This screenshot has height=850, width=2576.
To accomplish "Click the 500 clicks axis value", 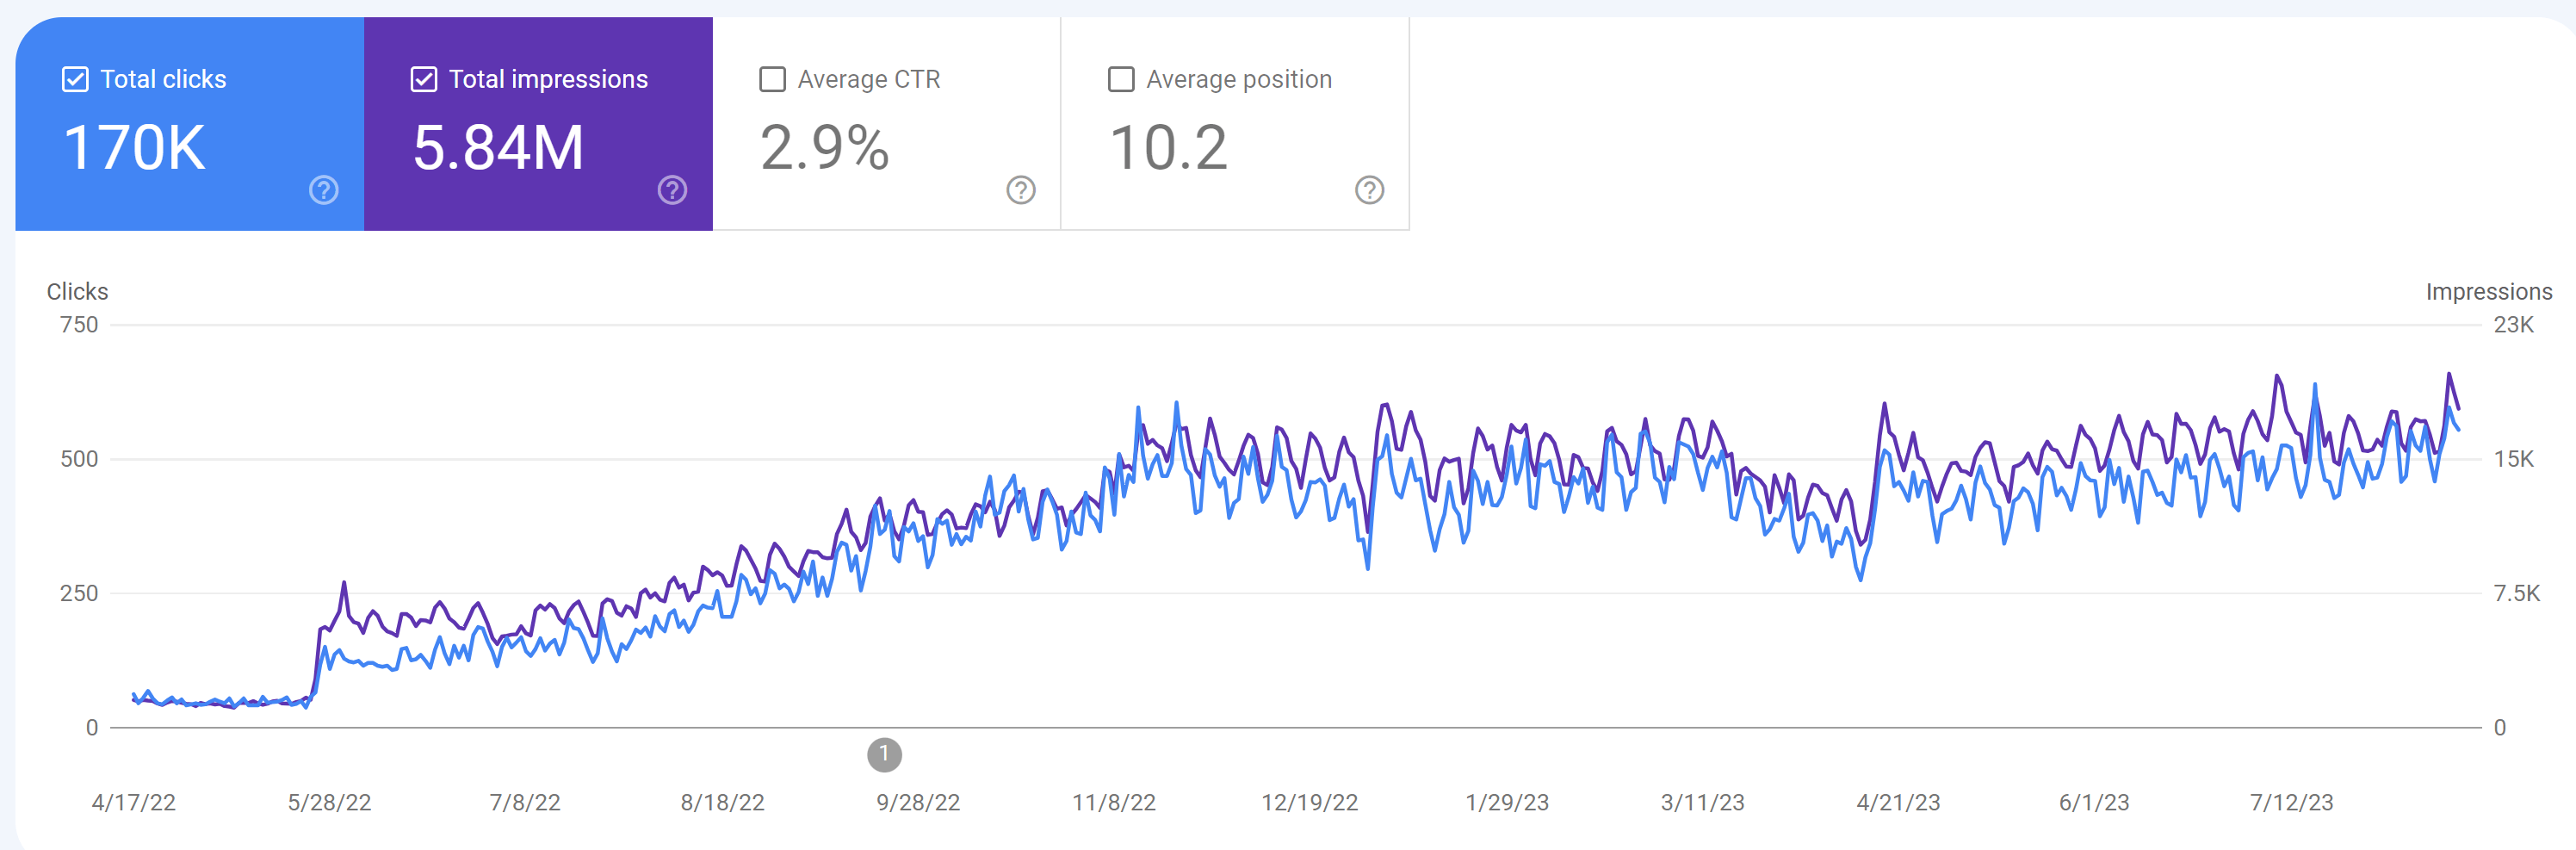I will pos(79,459).
